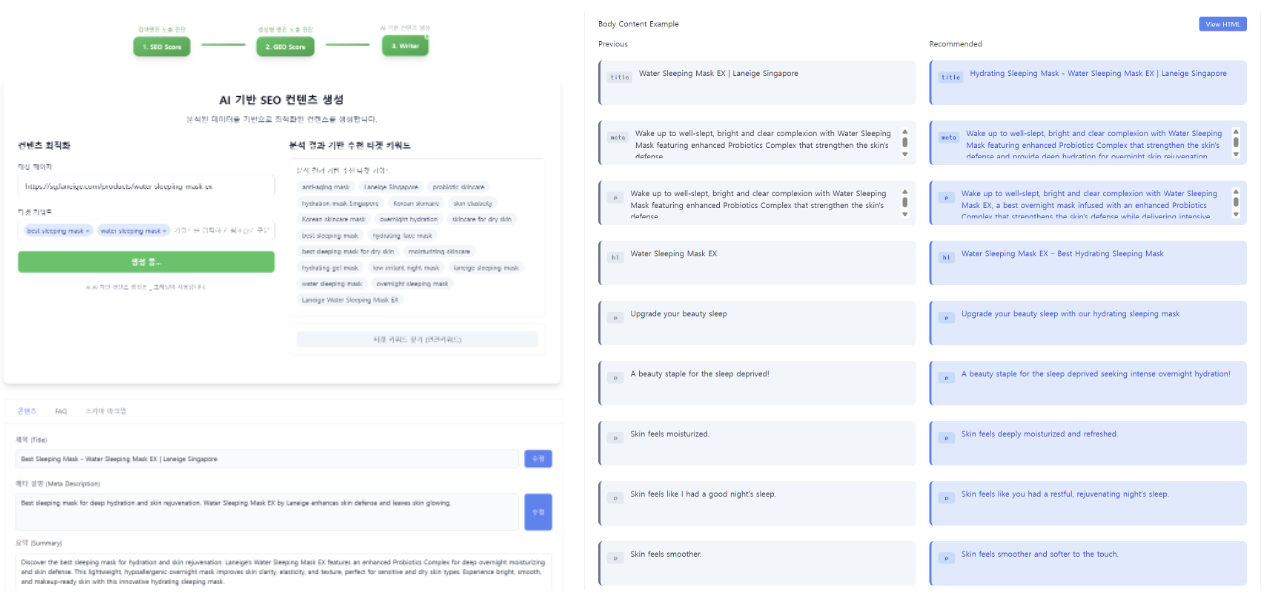Switch to the FAQ tab

coord(61,411)
